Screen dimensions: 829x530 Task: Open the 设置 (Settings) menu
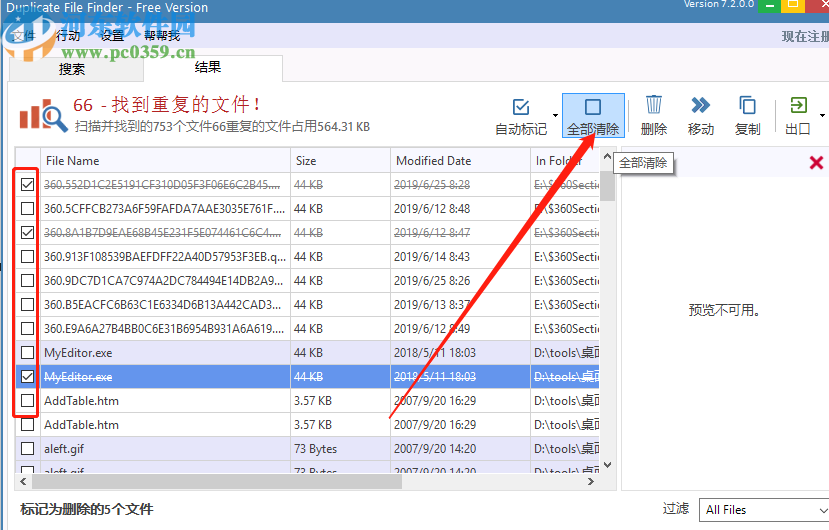112,36
